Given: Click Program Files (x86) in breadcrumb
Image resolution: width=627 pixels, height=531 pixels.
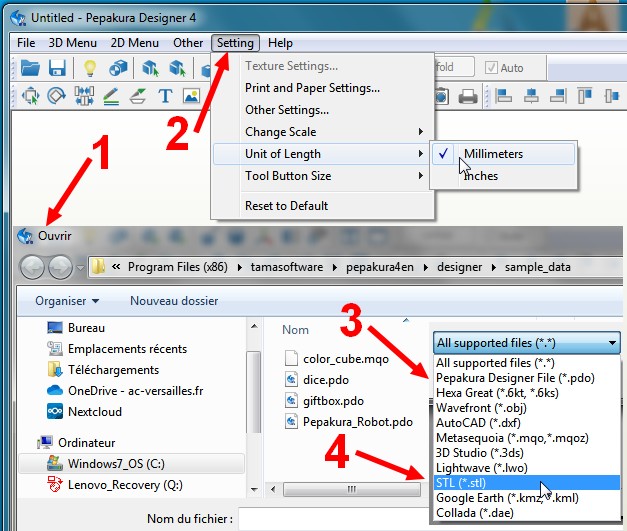Looking at the screenshot, I should [x=178, y=267].
